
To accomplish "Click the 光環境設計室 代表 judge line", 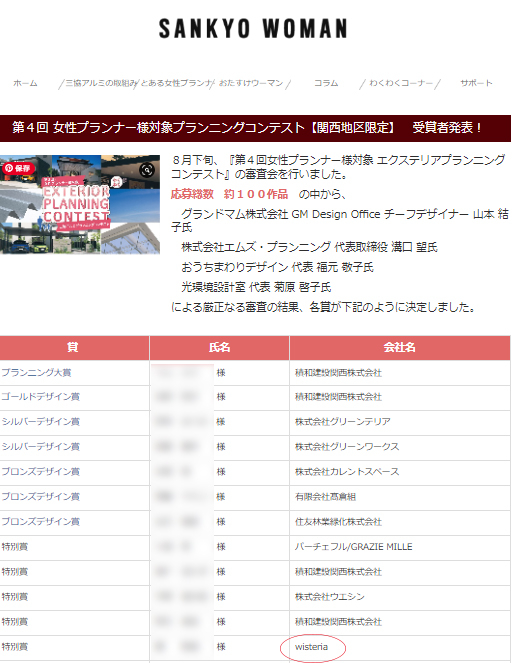I will click(256, 287).
